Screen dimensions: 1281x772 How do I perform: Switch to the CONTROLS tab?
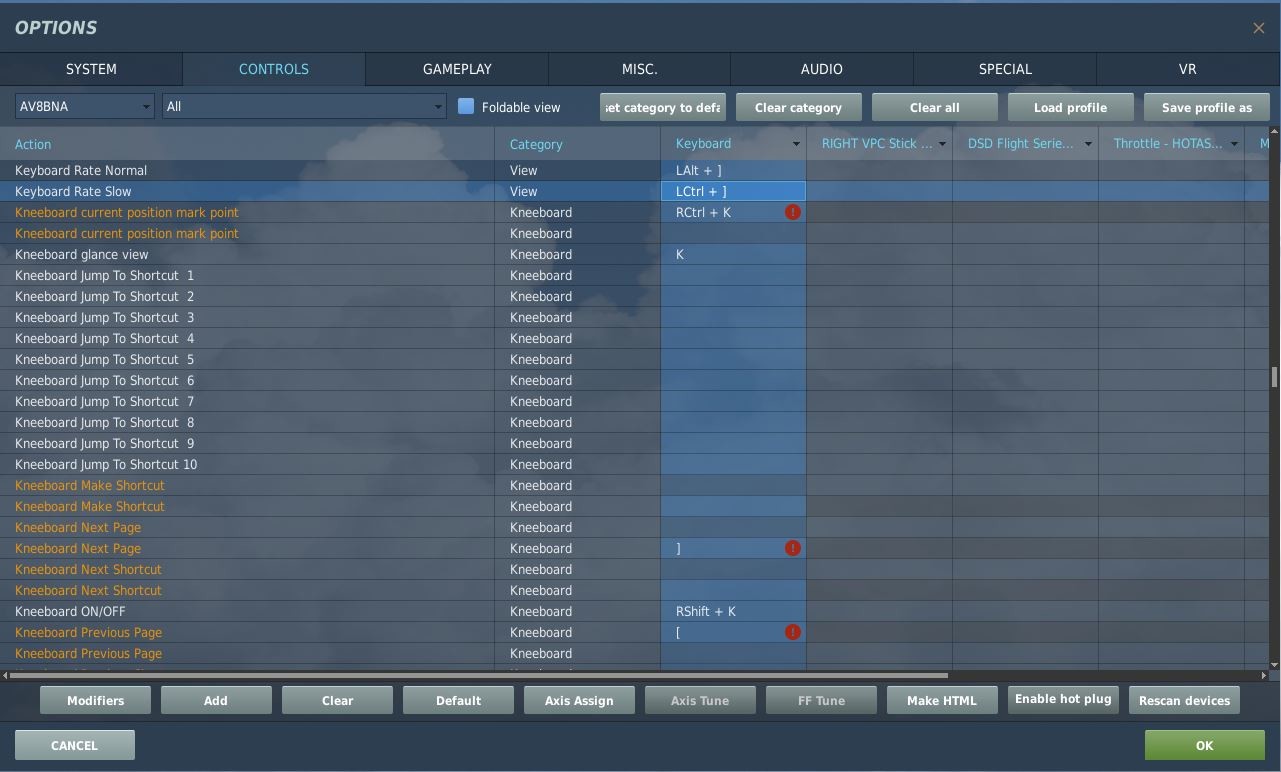click(x=274, y=69)
